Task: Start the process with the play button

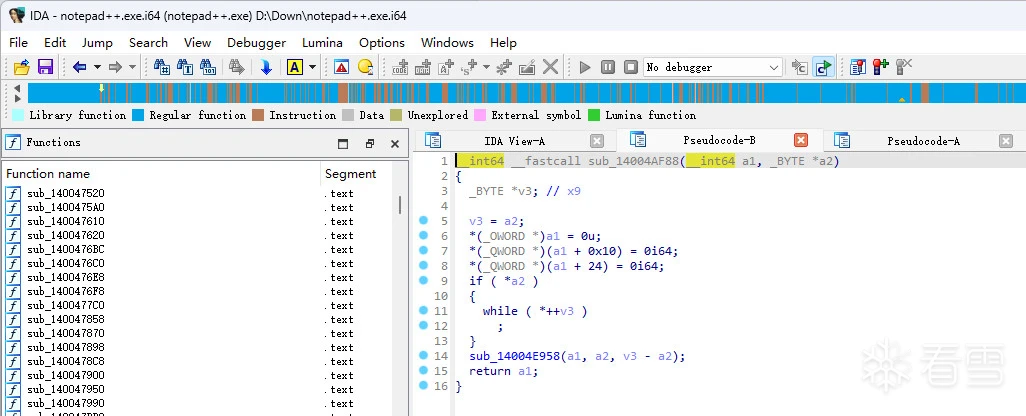Action: point(585,67)
